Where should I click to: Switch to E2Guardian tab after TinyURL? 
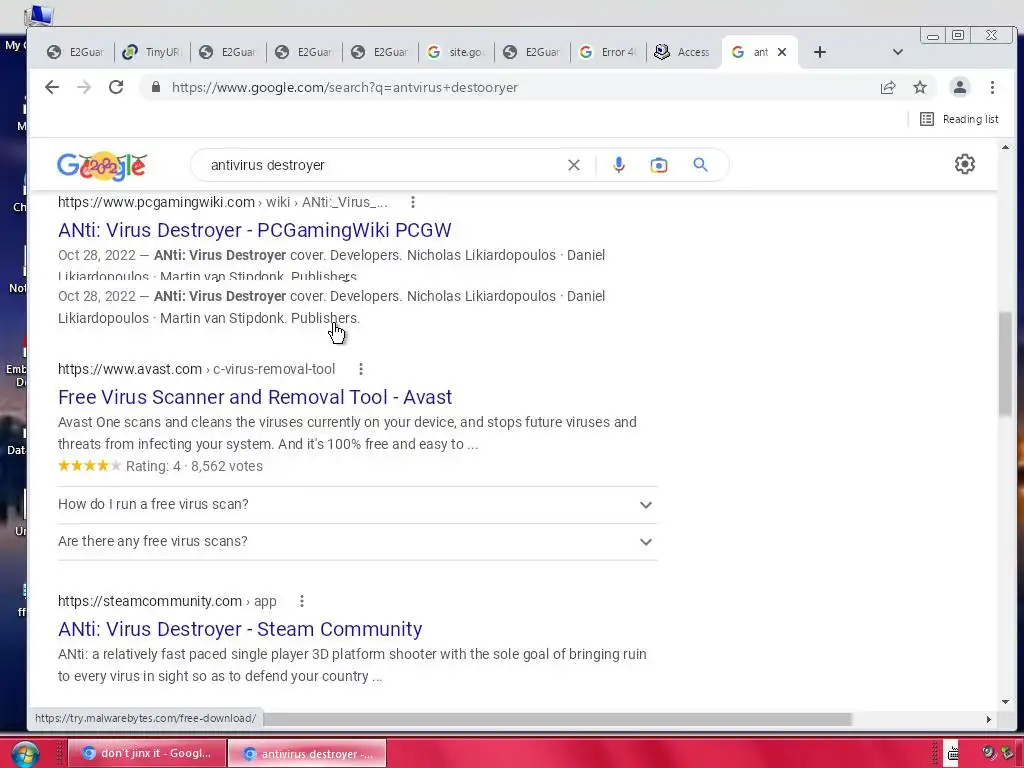click(228, 52)
